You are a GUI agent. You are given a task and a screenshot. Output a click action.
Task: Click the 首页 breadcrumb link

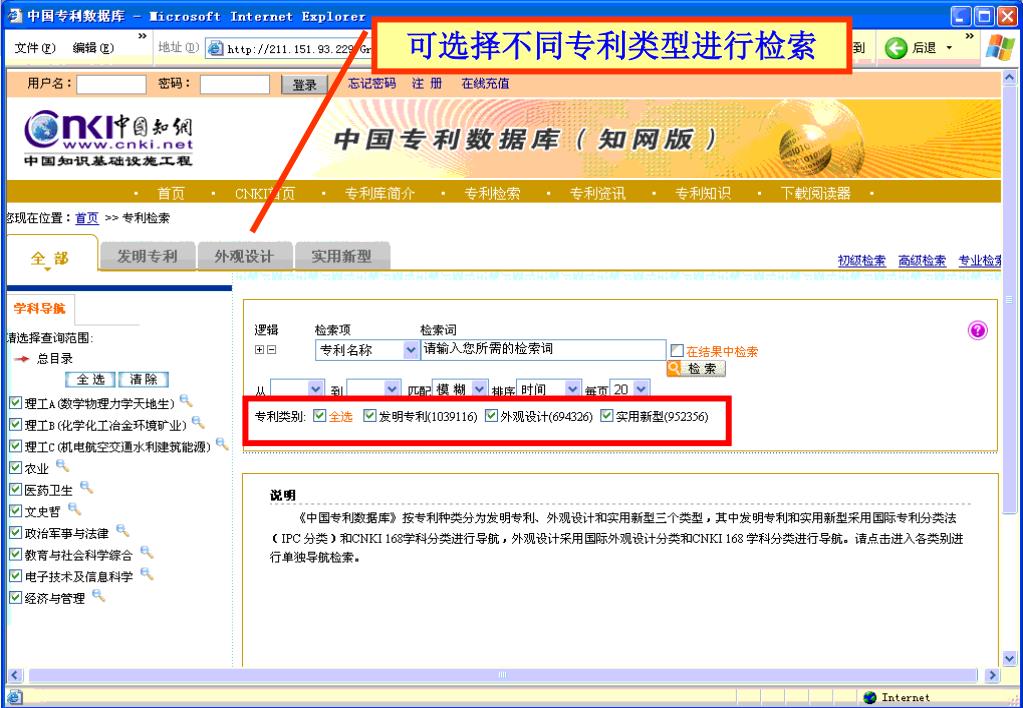87,218
